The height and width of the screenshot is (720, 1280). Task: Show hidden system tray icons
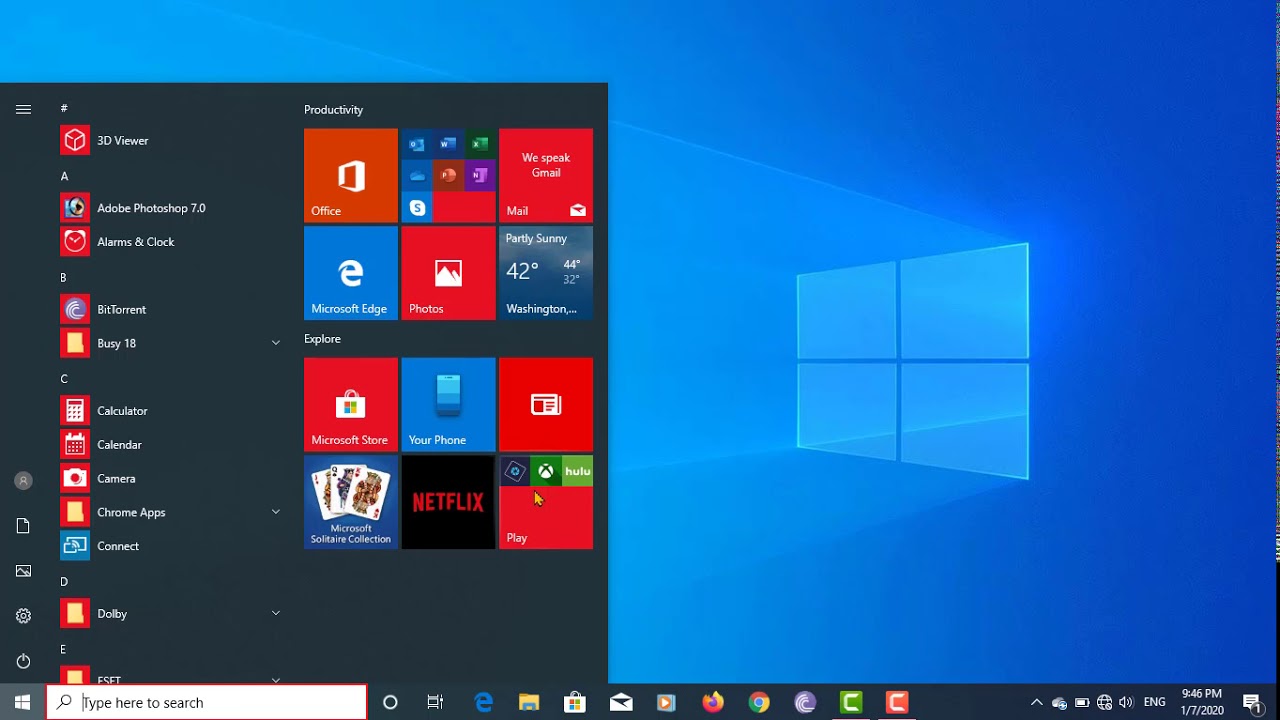coord(1036,703)
